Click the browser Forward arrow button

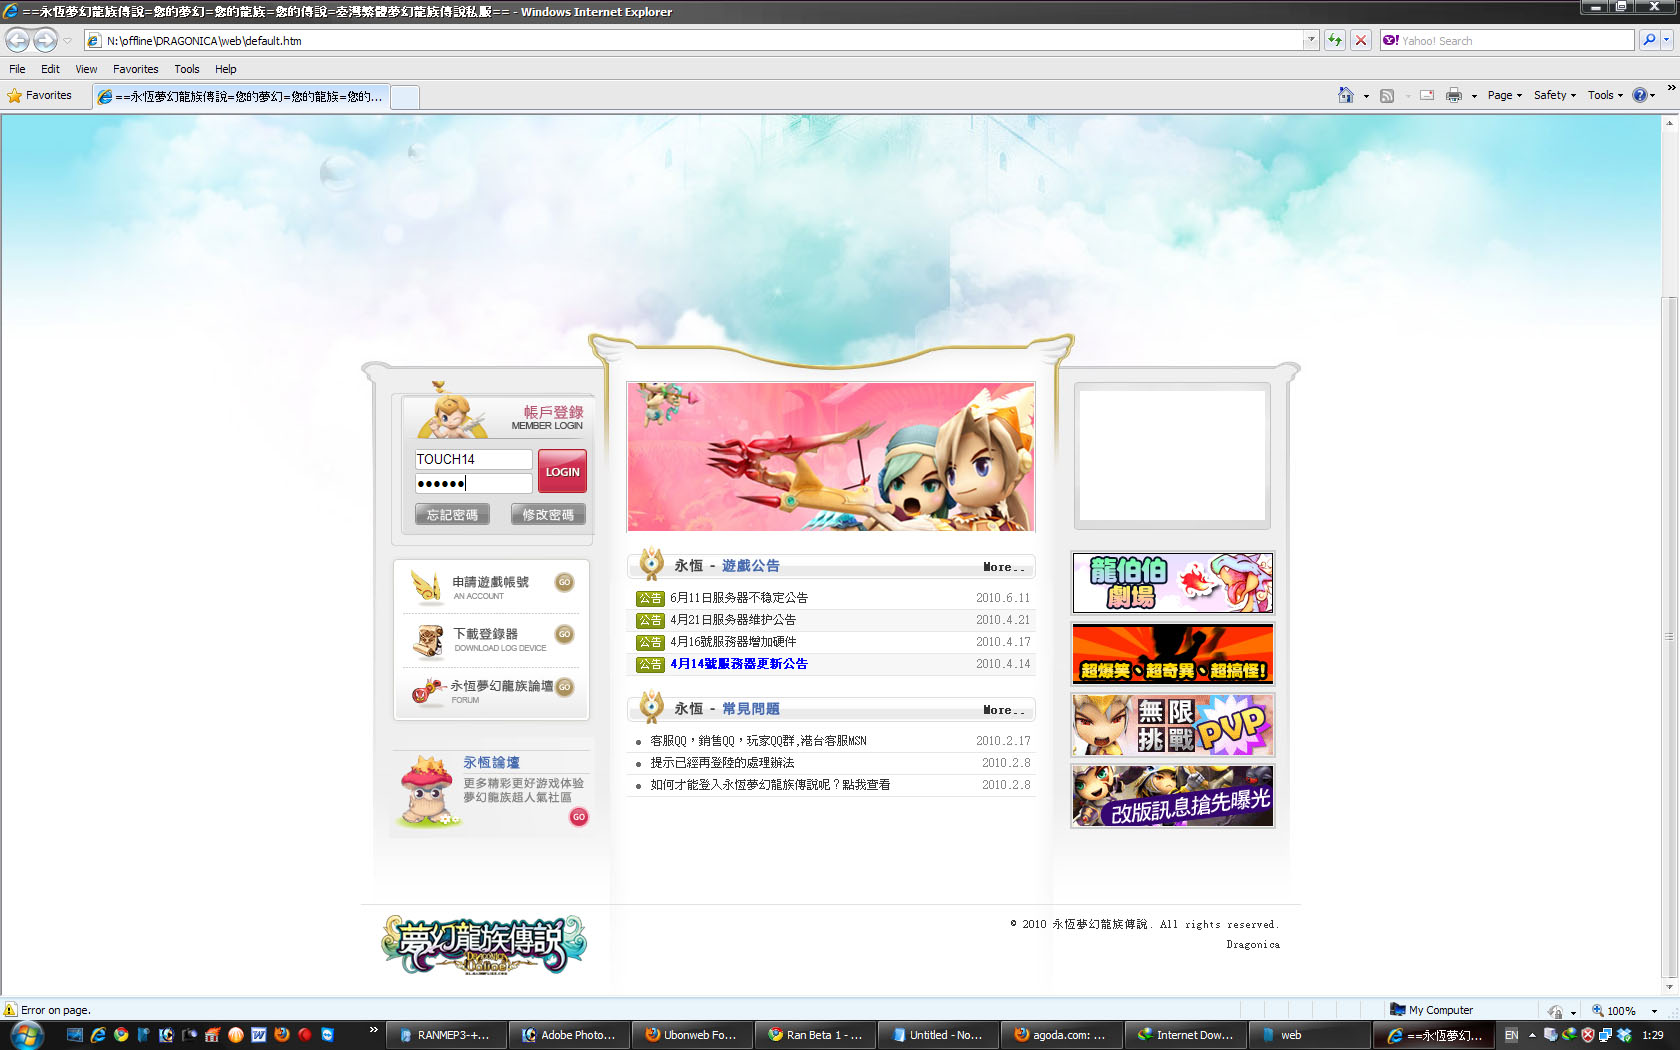tap(46, 40)
